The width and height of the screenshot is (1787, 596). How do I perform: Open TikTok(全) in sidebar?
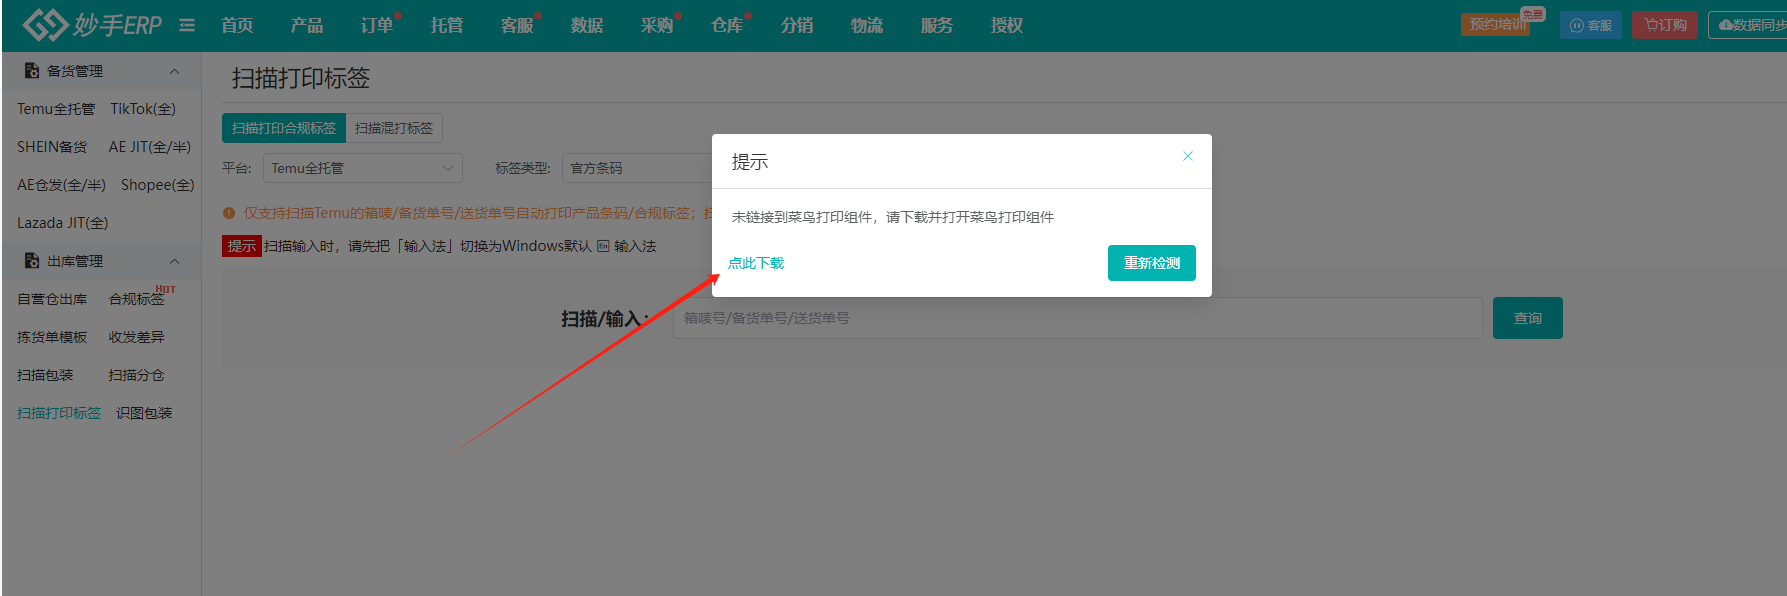point(143,109)
